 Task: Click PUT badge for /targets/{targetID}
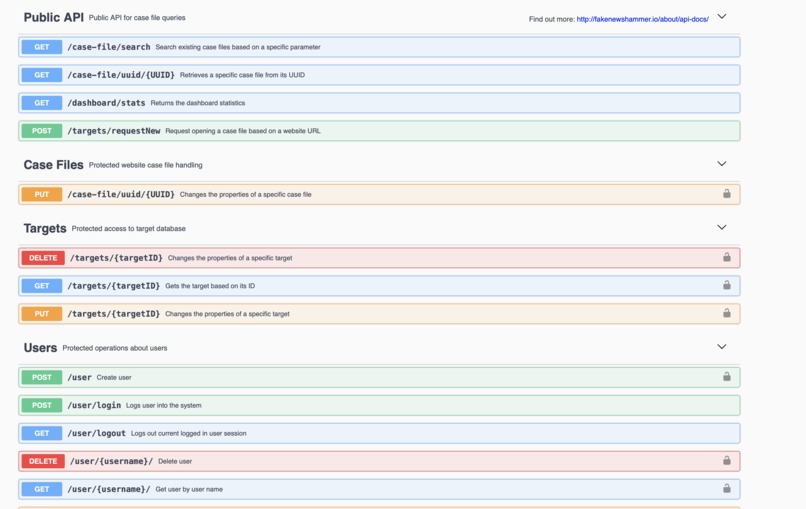coord(42,314)
